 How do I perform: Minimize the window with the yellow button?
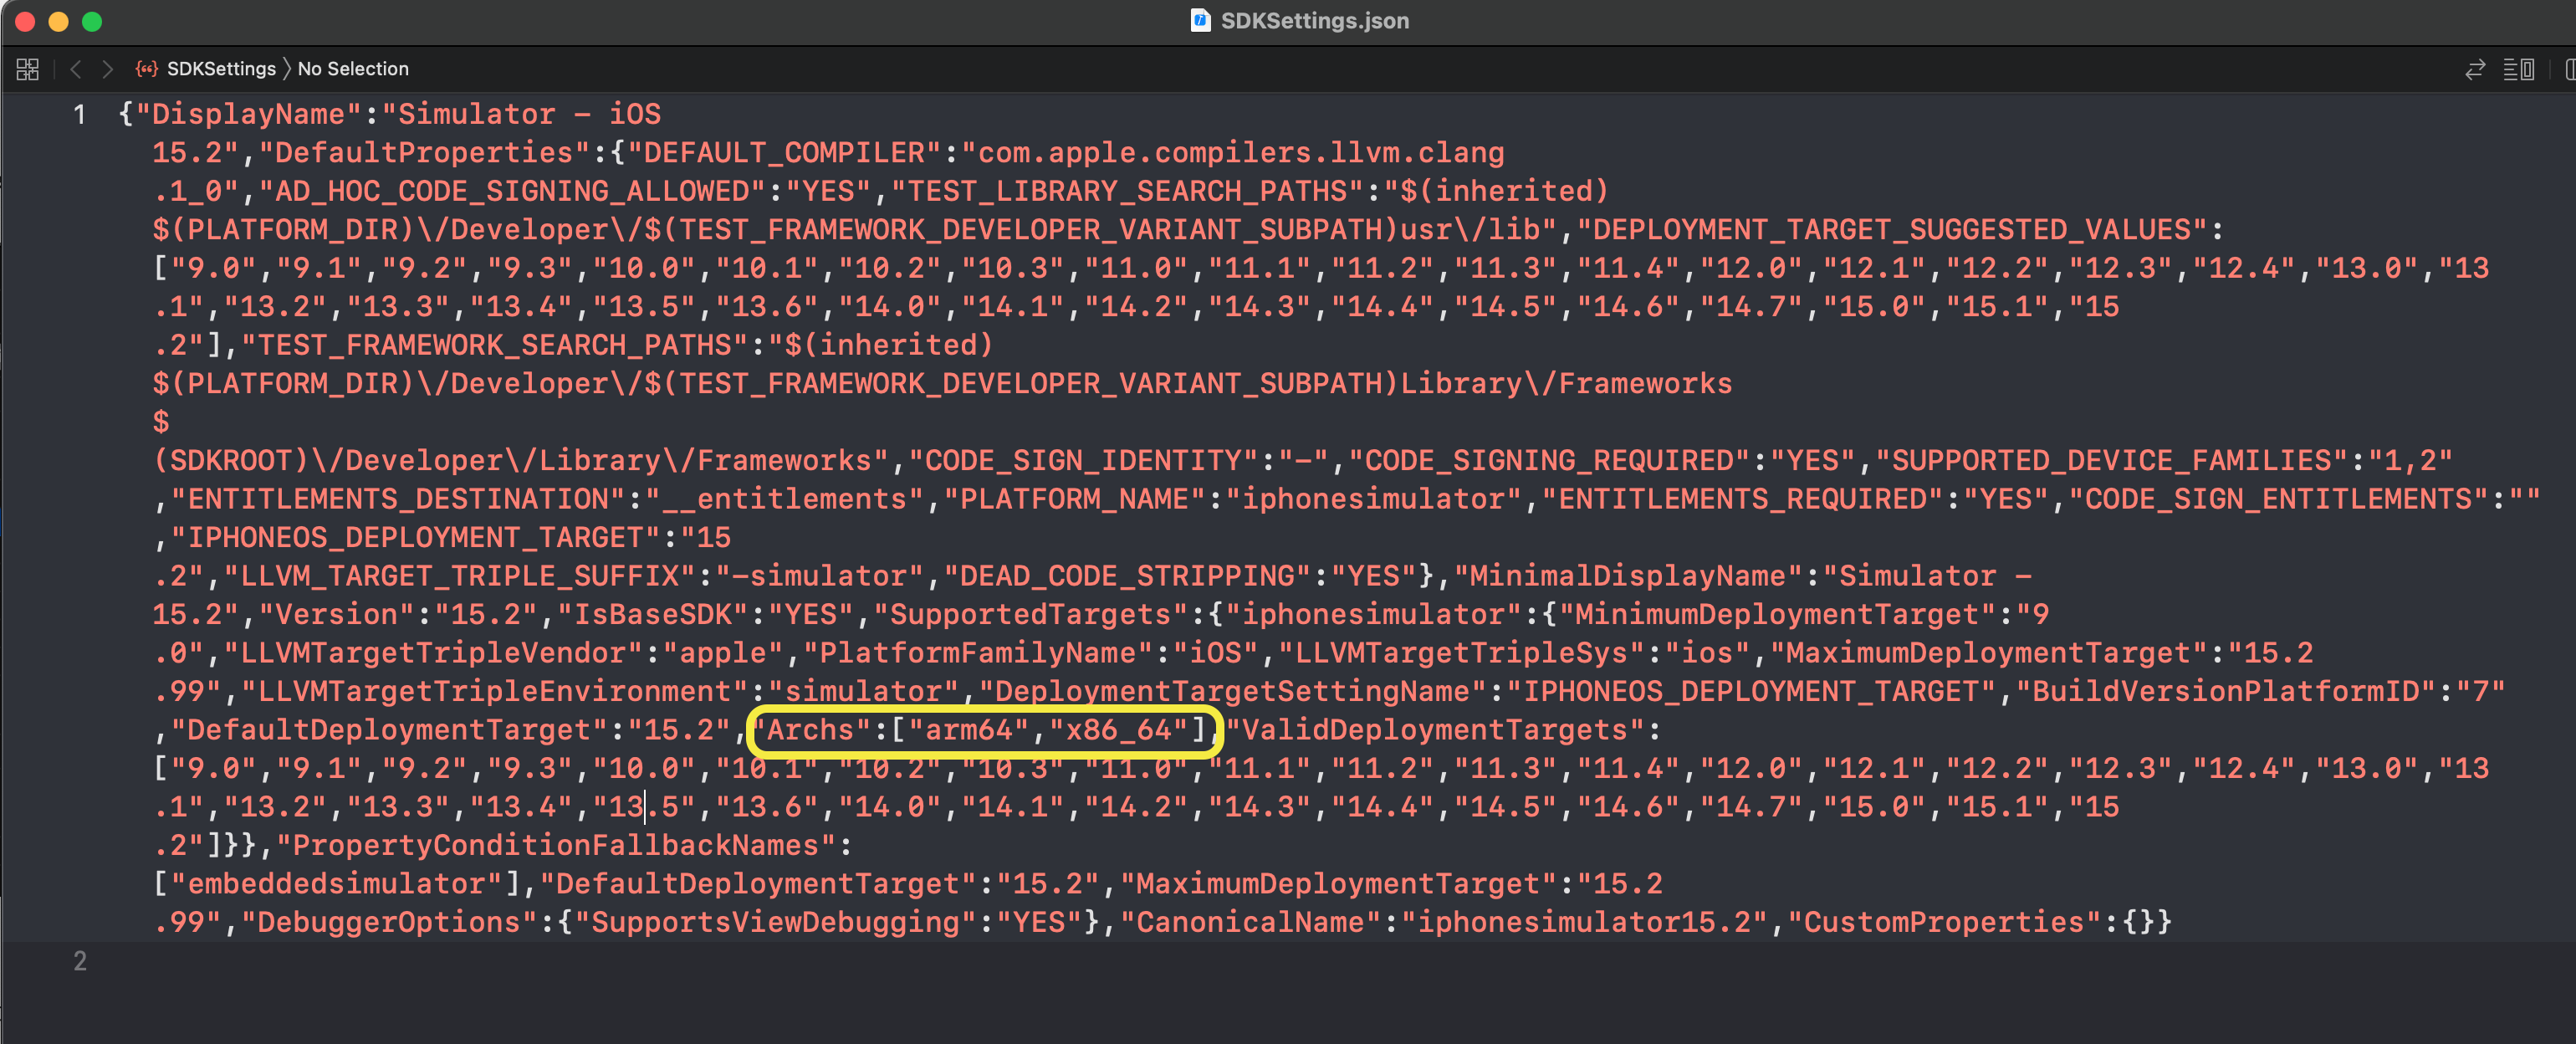tap(58, 21)
